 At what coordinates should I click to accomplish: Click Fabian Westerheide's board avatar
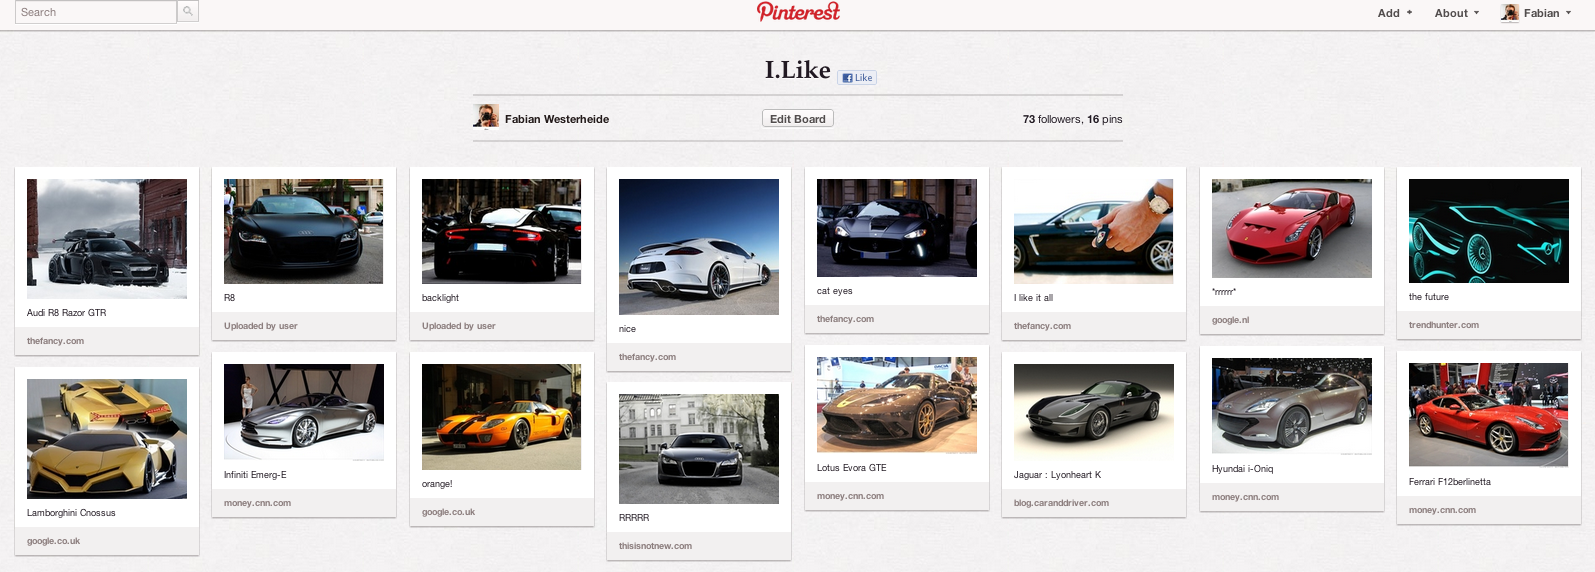[x=486, y=116]
